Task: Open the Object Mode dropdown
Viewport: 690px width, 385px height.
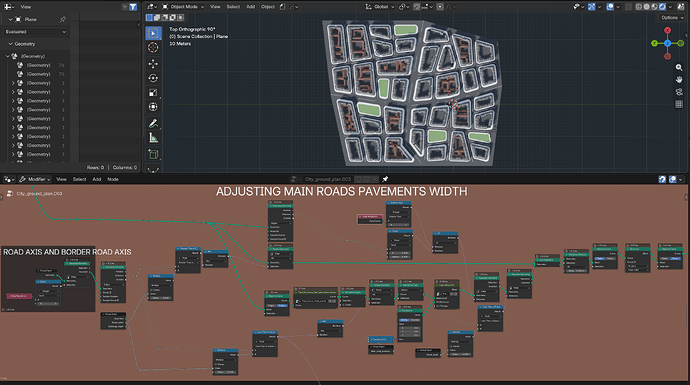Action: pyautogui.click(x=183, y=7)
